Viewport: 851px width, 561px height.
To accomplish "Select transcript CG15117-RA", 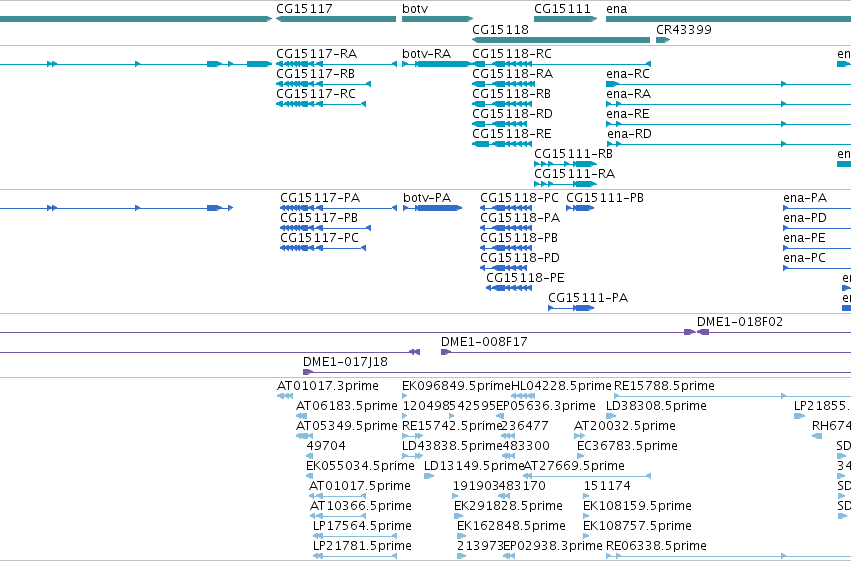I will (336, 64).
